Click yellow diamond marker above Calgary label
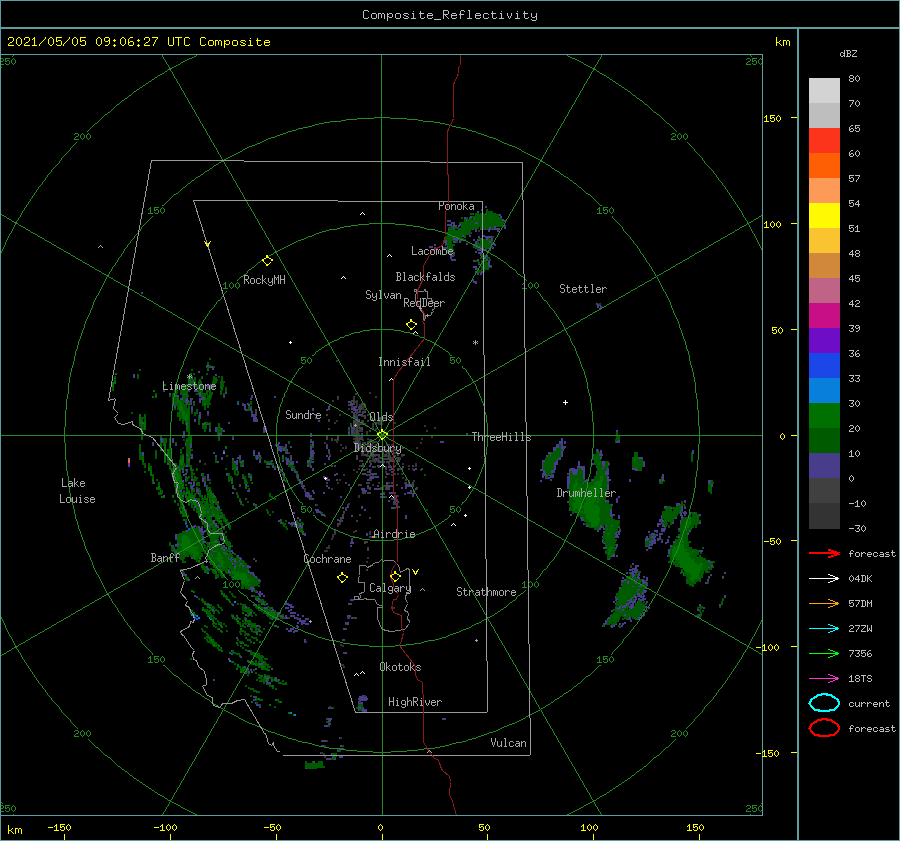 pos(395,576)
